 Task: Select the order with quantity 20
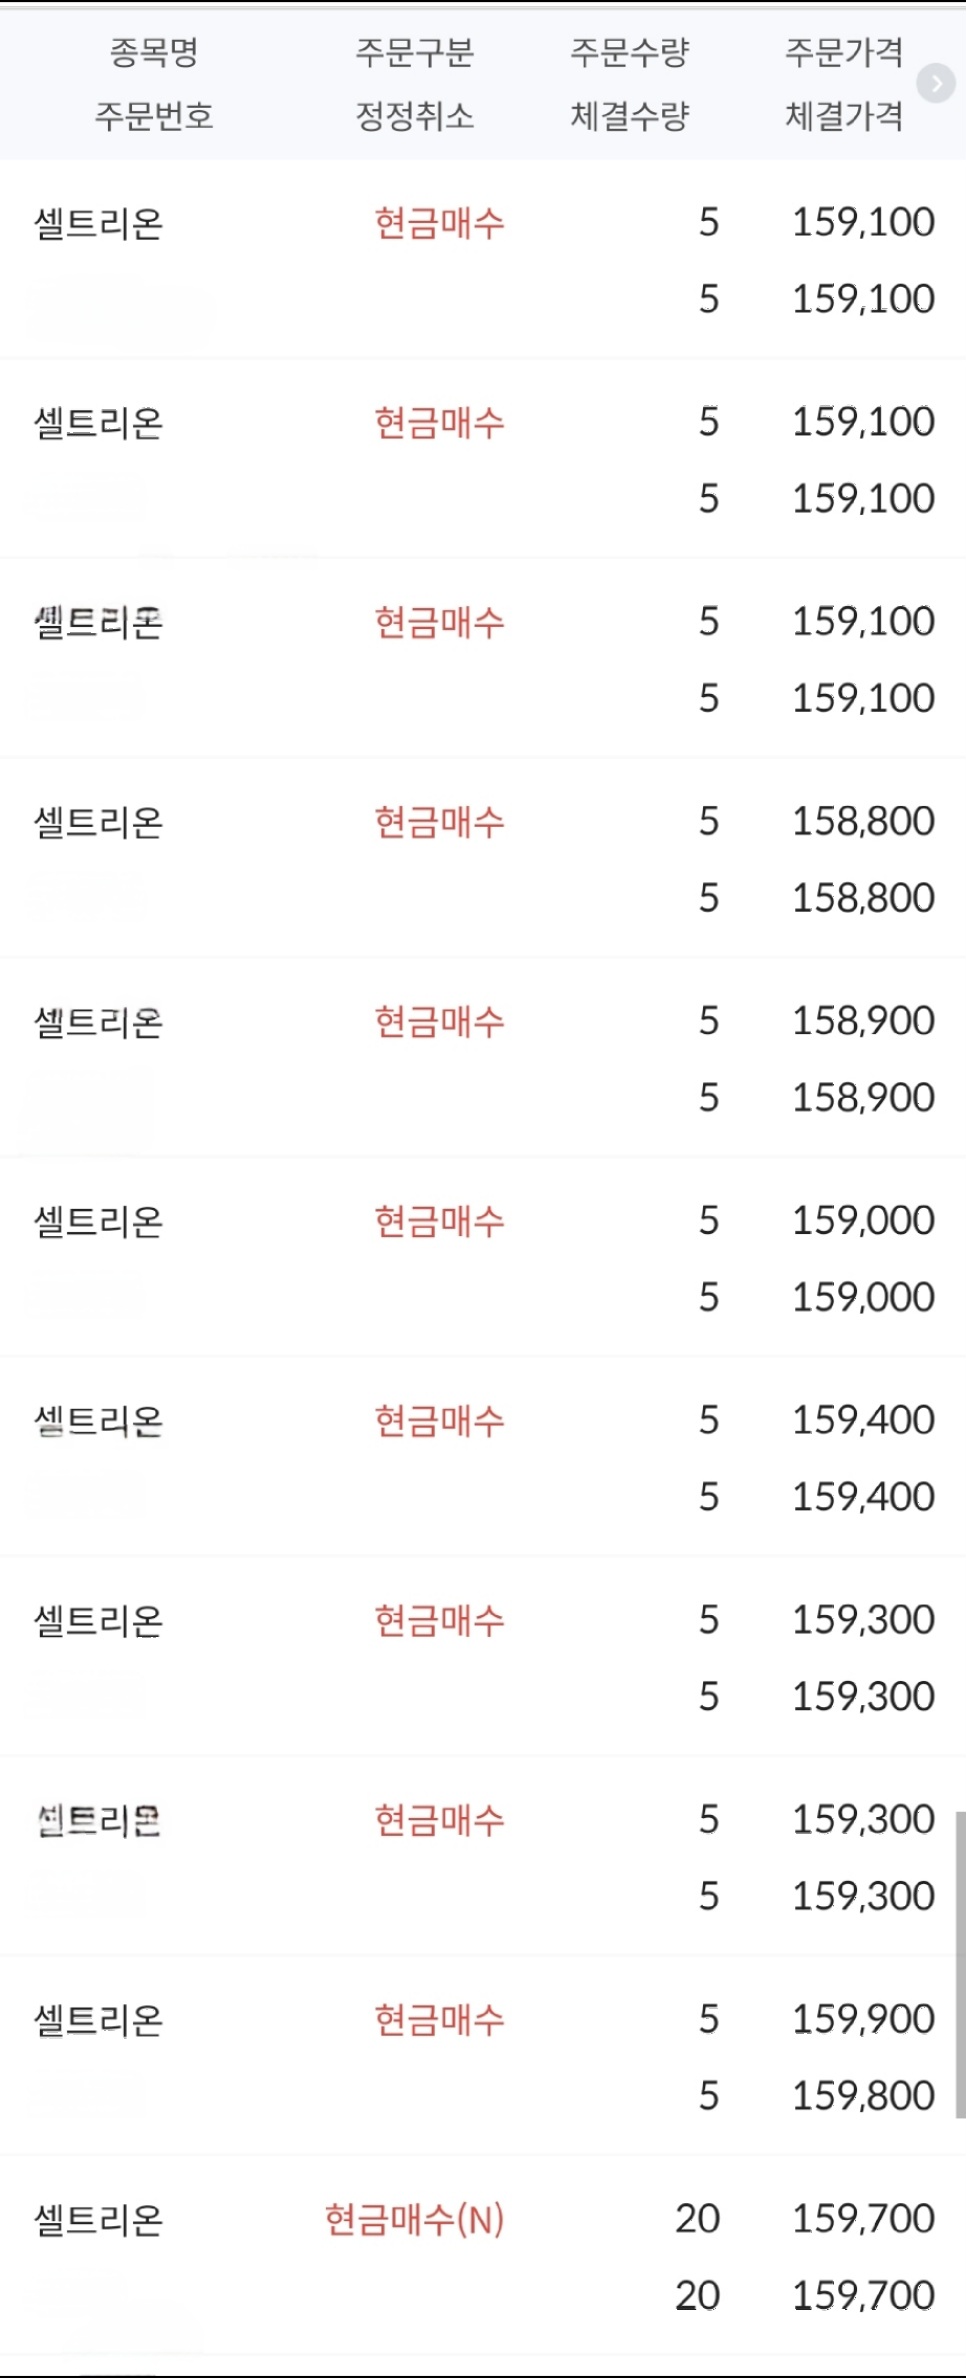(x=483, y=2256)
